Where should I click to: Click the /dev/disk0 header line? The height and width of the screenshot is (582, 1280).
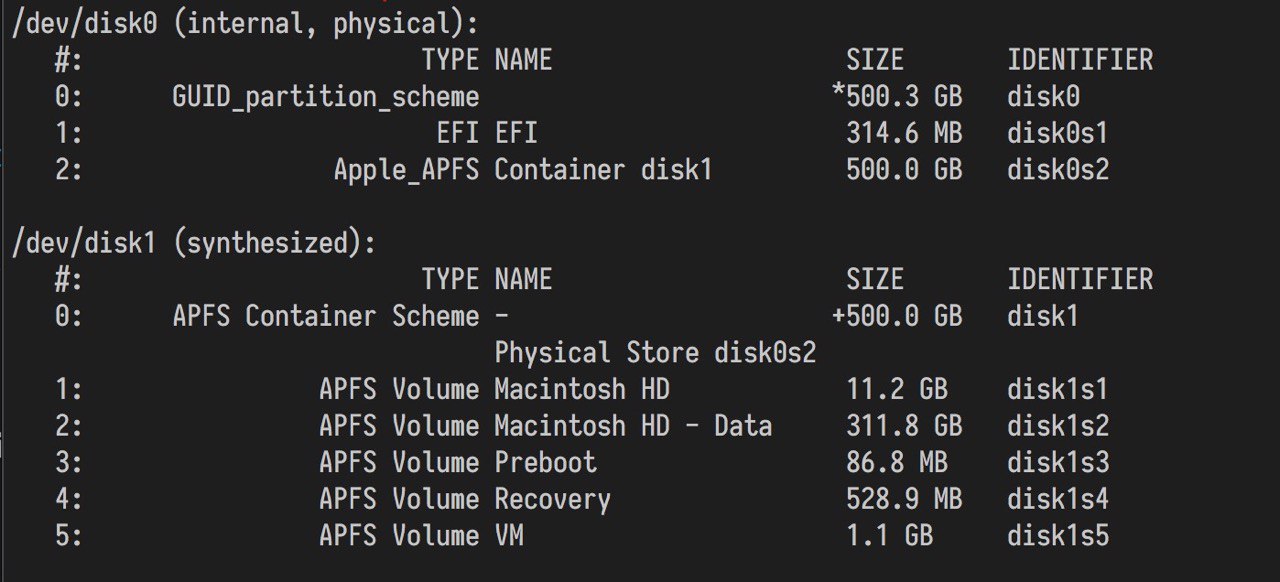pyautogui.click(x=245, y=23)
